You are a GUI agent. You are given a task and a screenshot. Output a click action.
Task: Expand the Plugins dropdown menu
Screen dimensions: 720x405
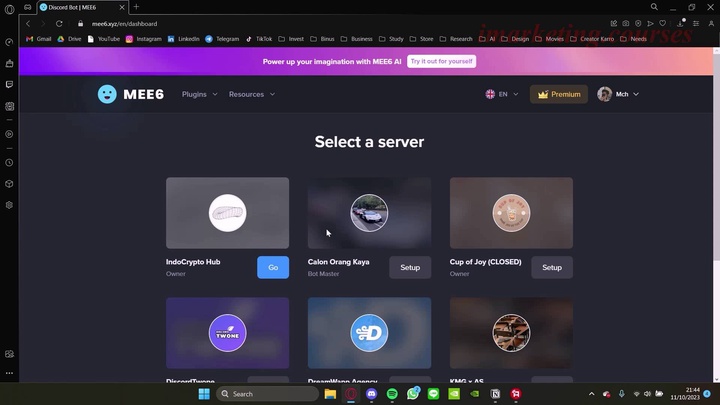[x=199, y=94]
